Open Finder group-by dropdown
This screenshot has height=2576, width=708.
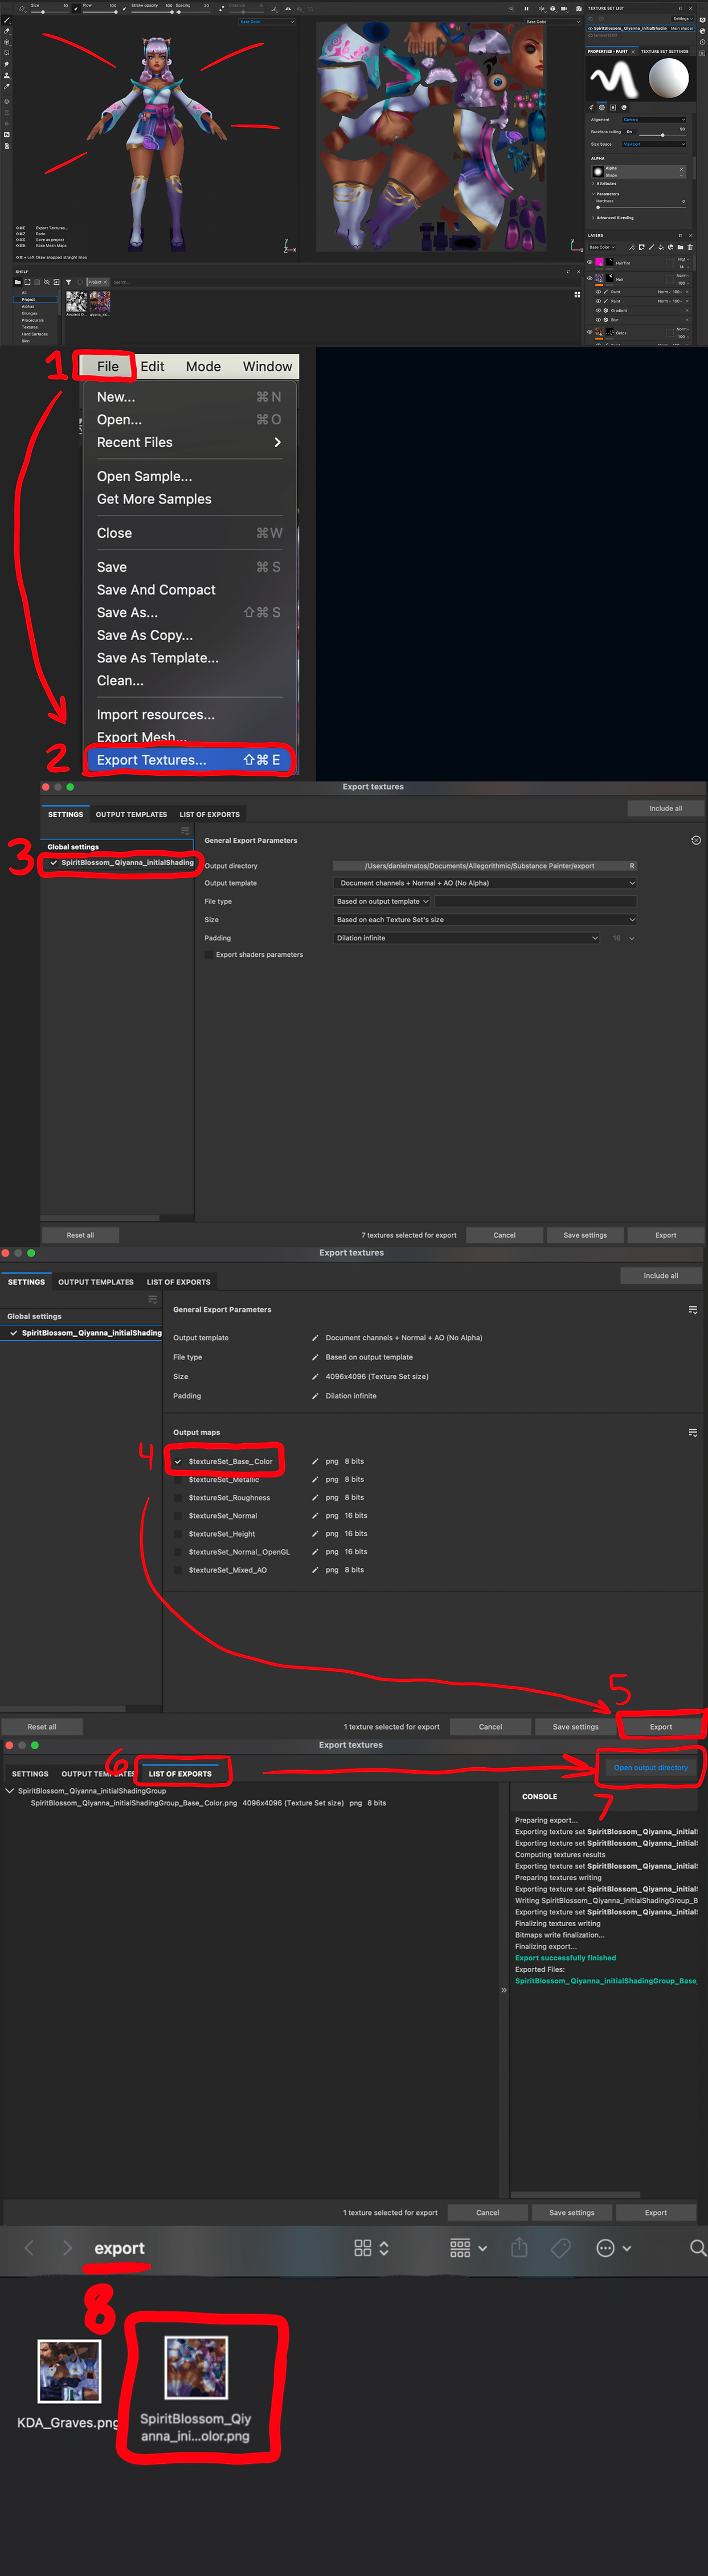468,2247
